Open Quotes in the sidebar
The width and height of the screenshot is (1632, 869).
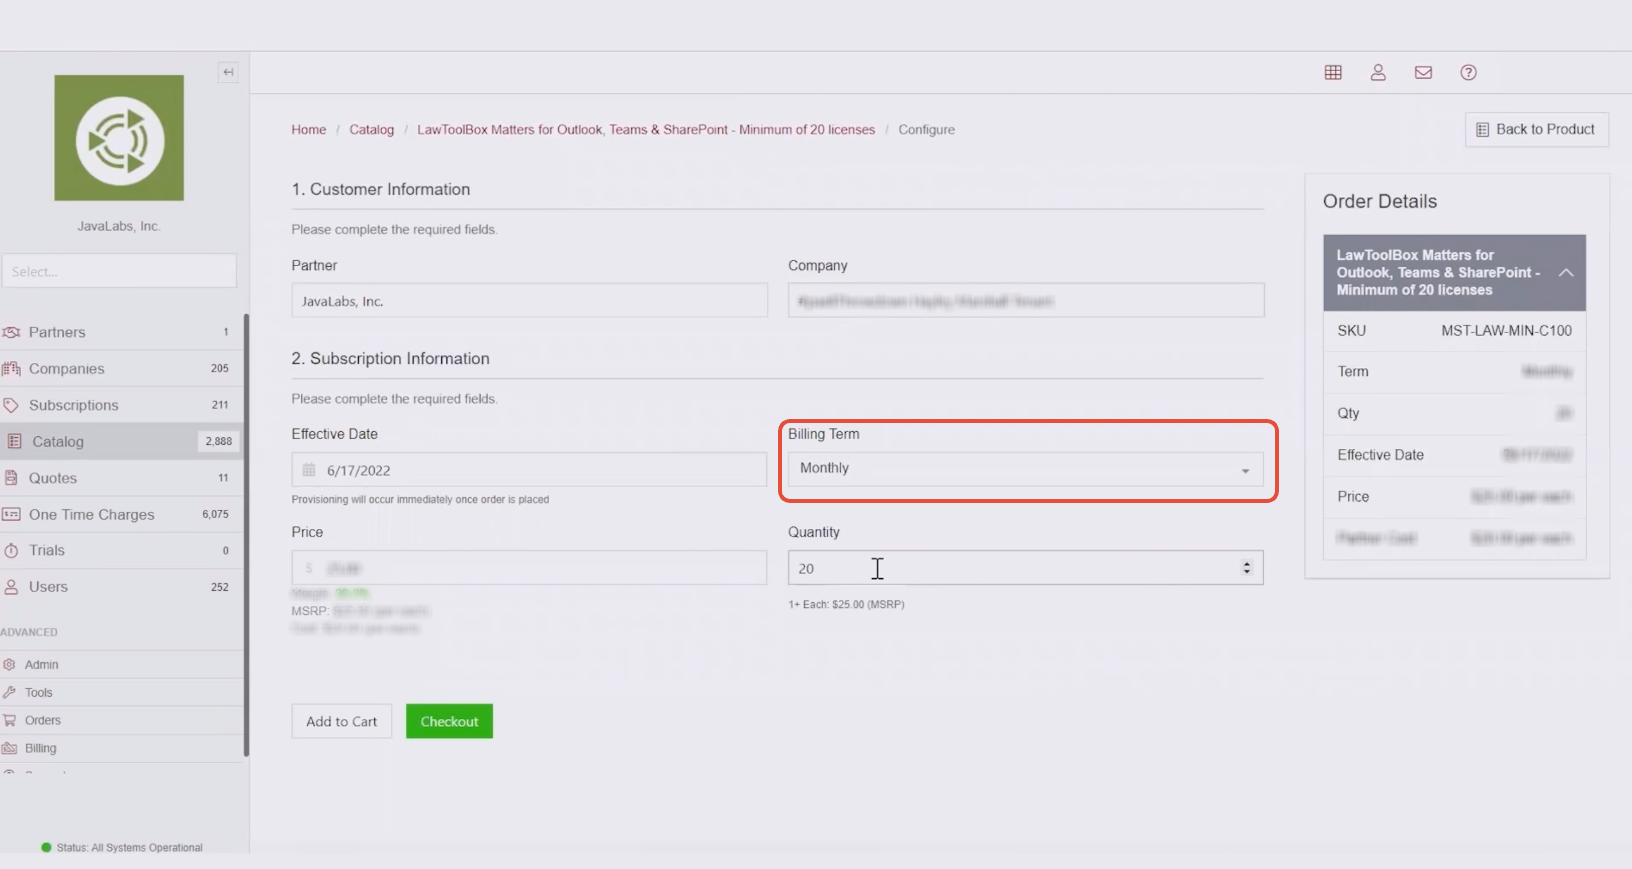tap(121, 478)
